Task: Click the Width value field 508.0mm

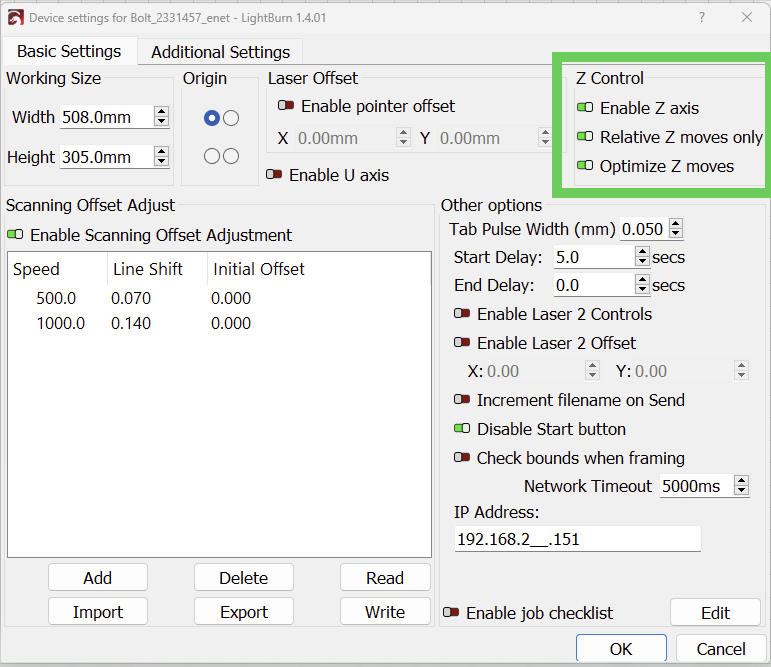Action: point(107,117)
